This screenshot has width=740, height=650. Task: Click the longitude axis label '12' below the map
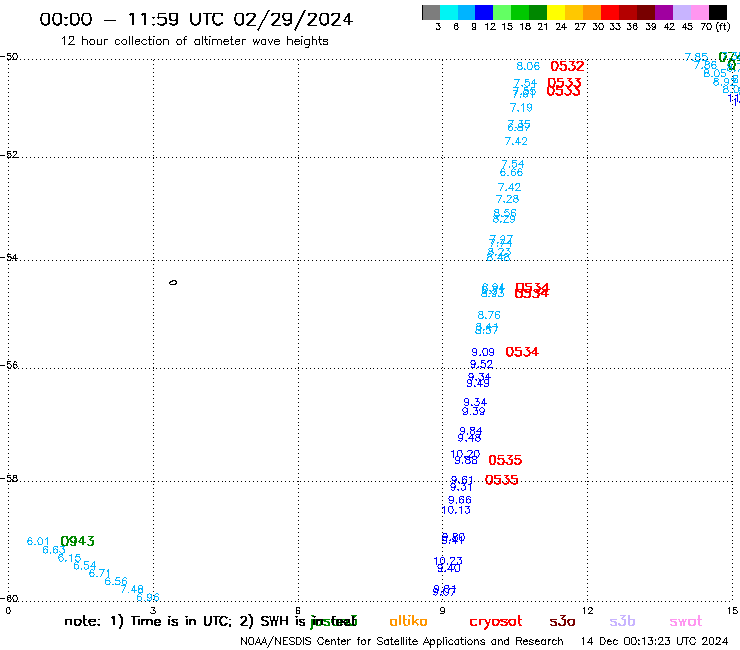point(587,611)
